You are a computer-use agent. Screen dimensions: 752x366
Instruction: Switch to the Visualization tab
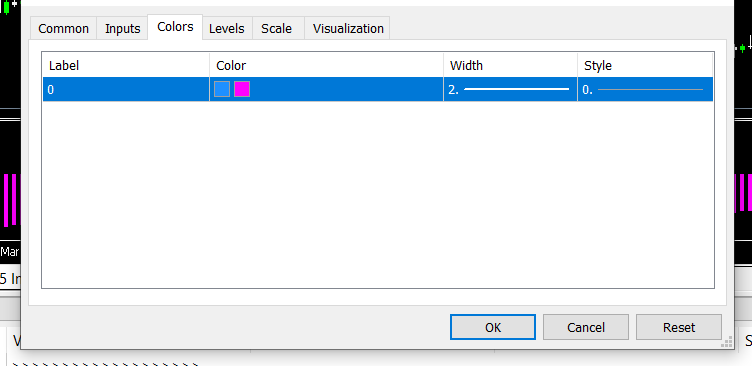(348, 28)
